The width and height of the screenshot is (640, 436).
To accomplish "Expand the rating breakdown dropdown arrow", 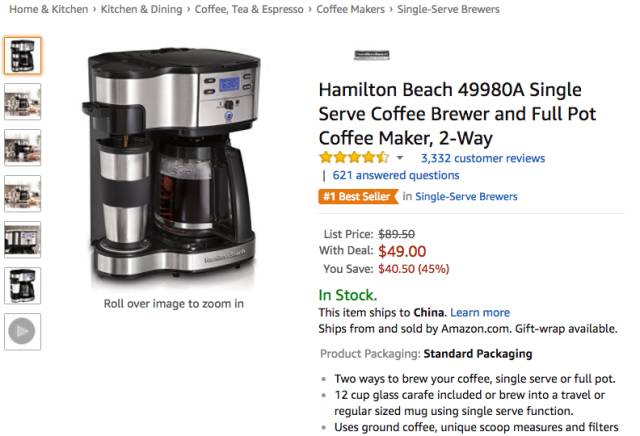I will click(400, 158).
